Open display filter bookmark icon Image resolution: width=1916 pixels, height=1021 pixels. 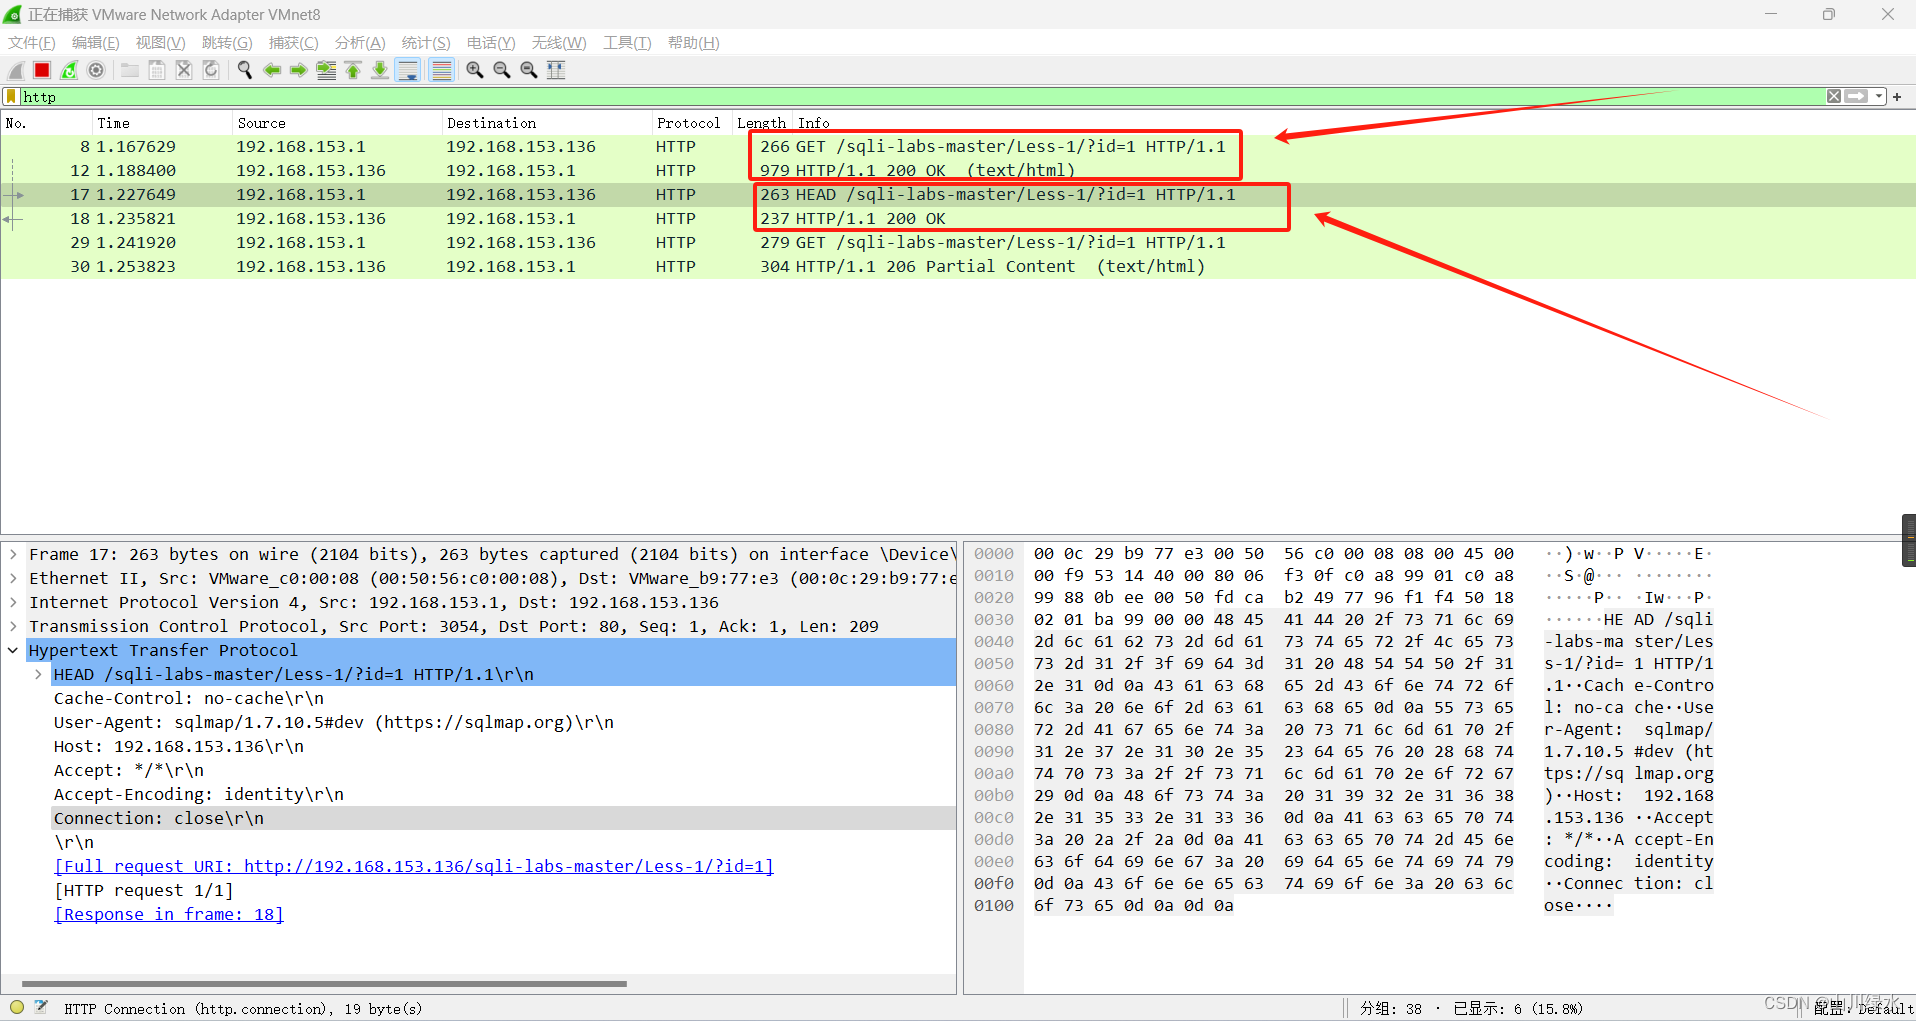click(11, 96)
